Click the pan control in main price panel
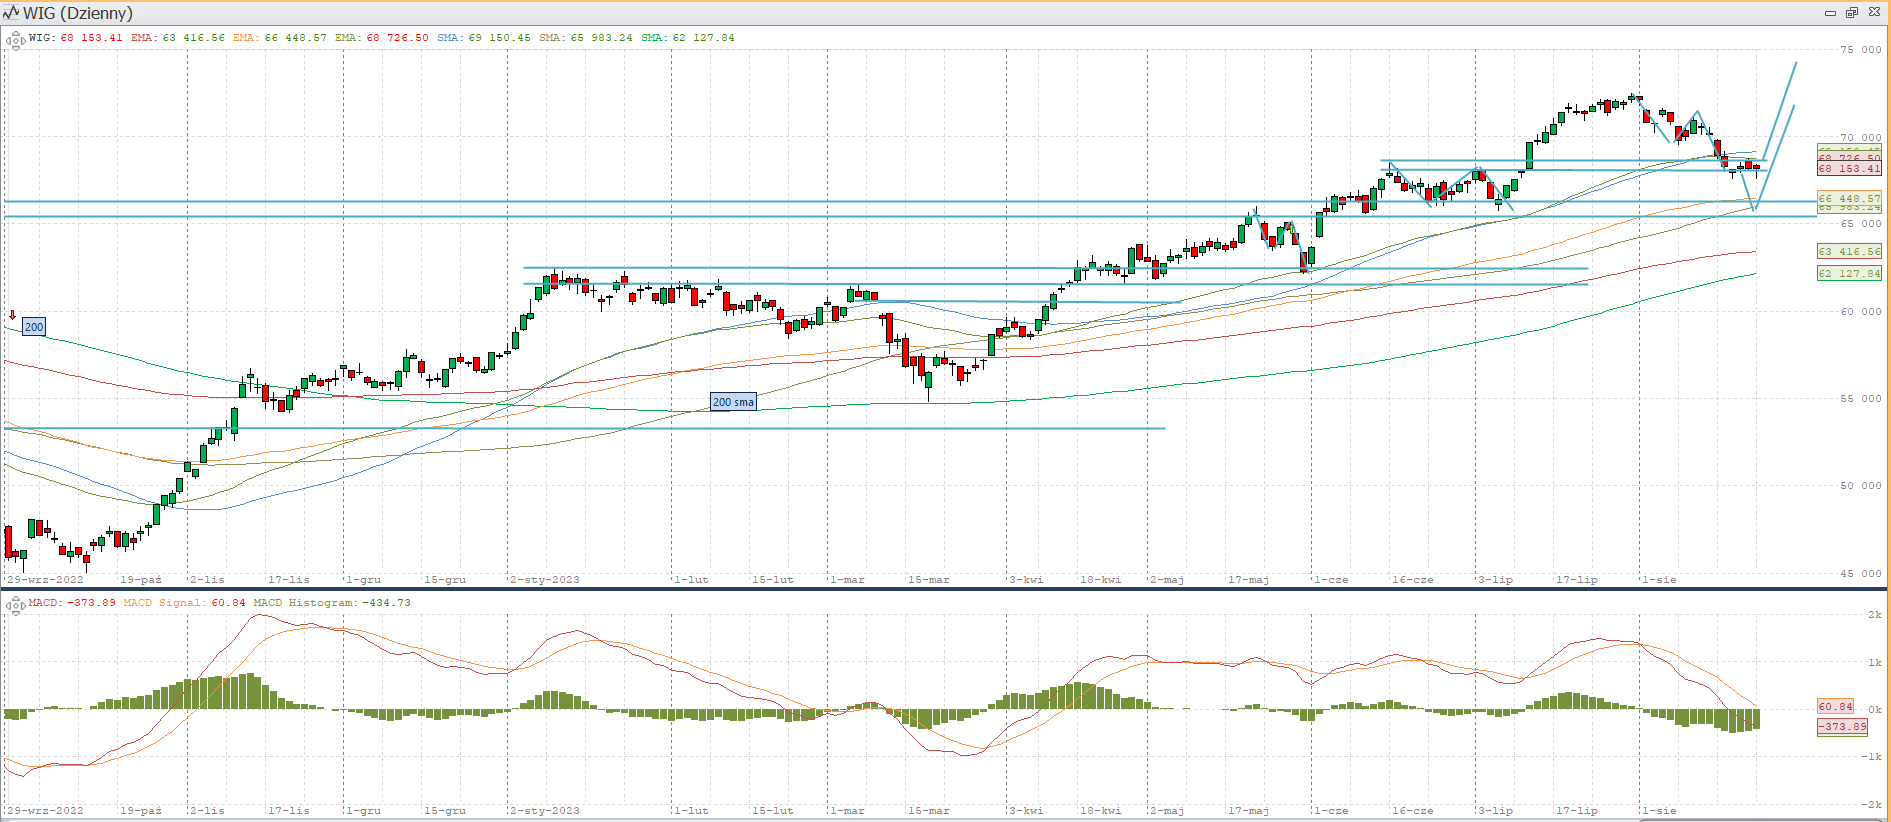The width and height of the screenshot is (1891, 822). [15, 41]
